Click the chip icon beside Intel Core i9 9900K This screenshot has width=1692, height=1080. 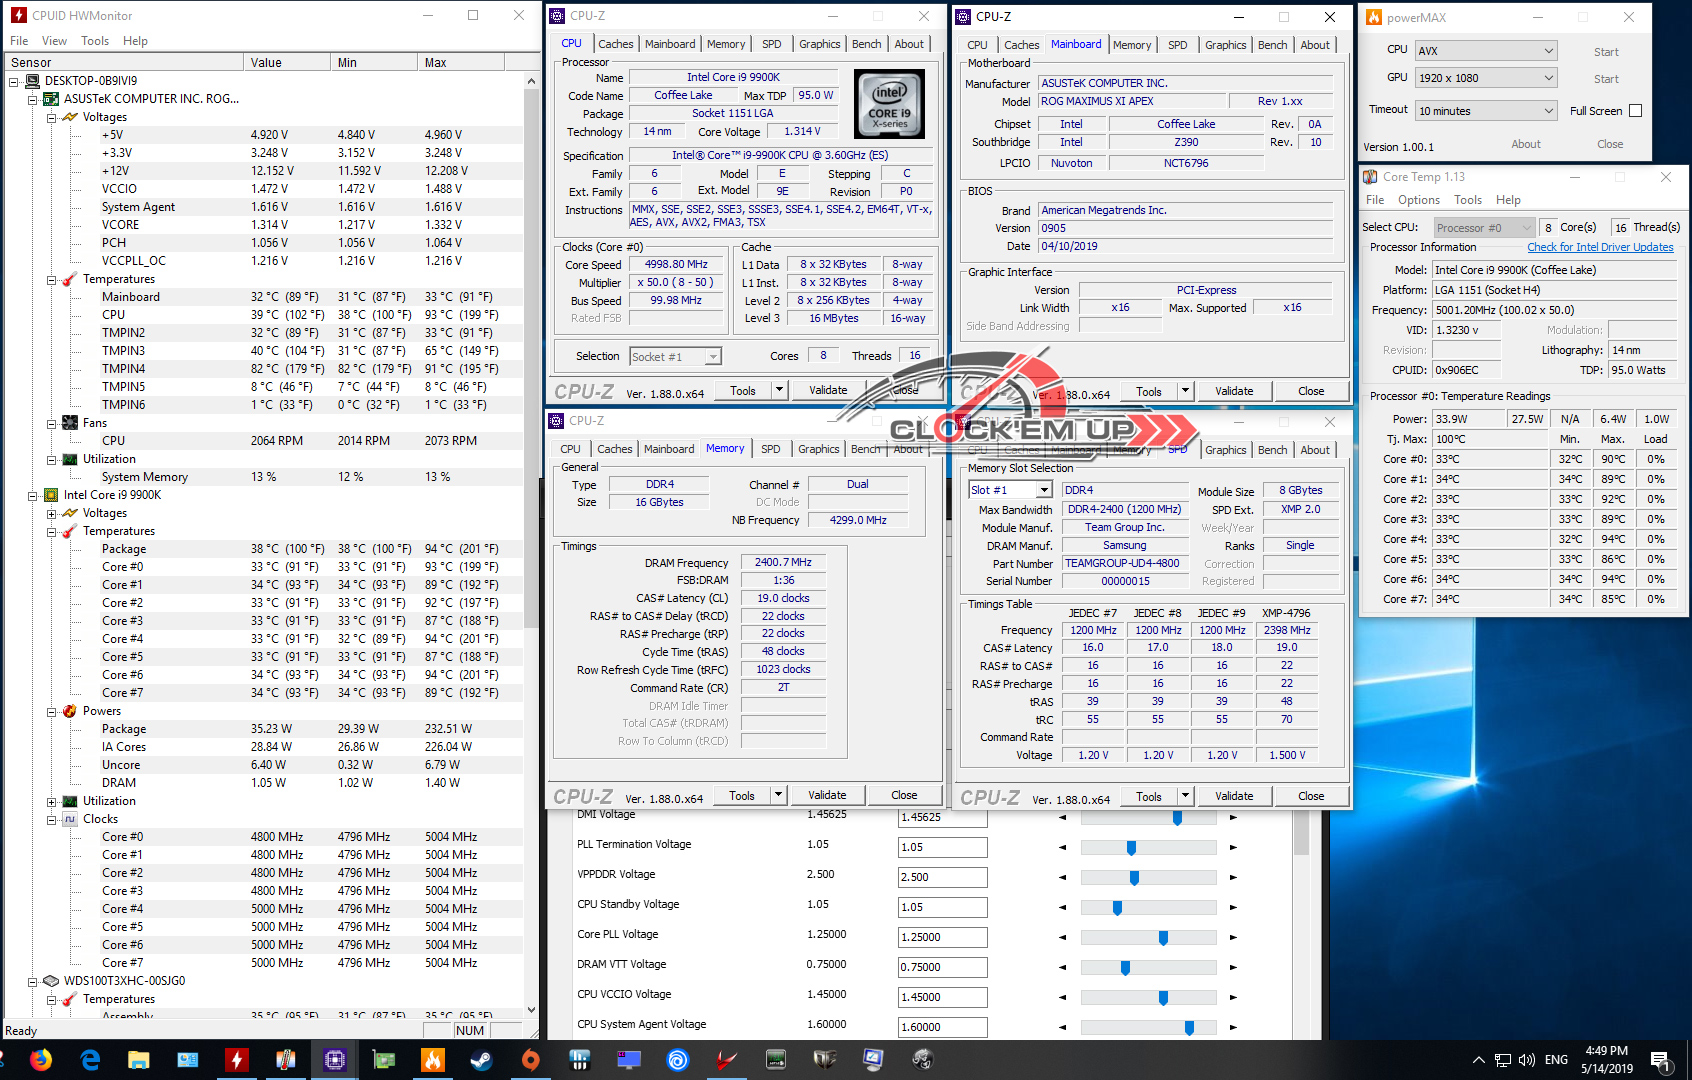click(x=51, y=495)
